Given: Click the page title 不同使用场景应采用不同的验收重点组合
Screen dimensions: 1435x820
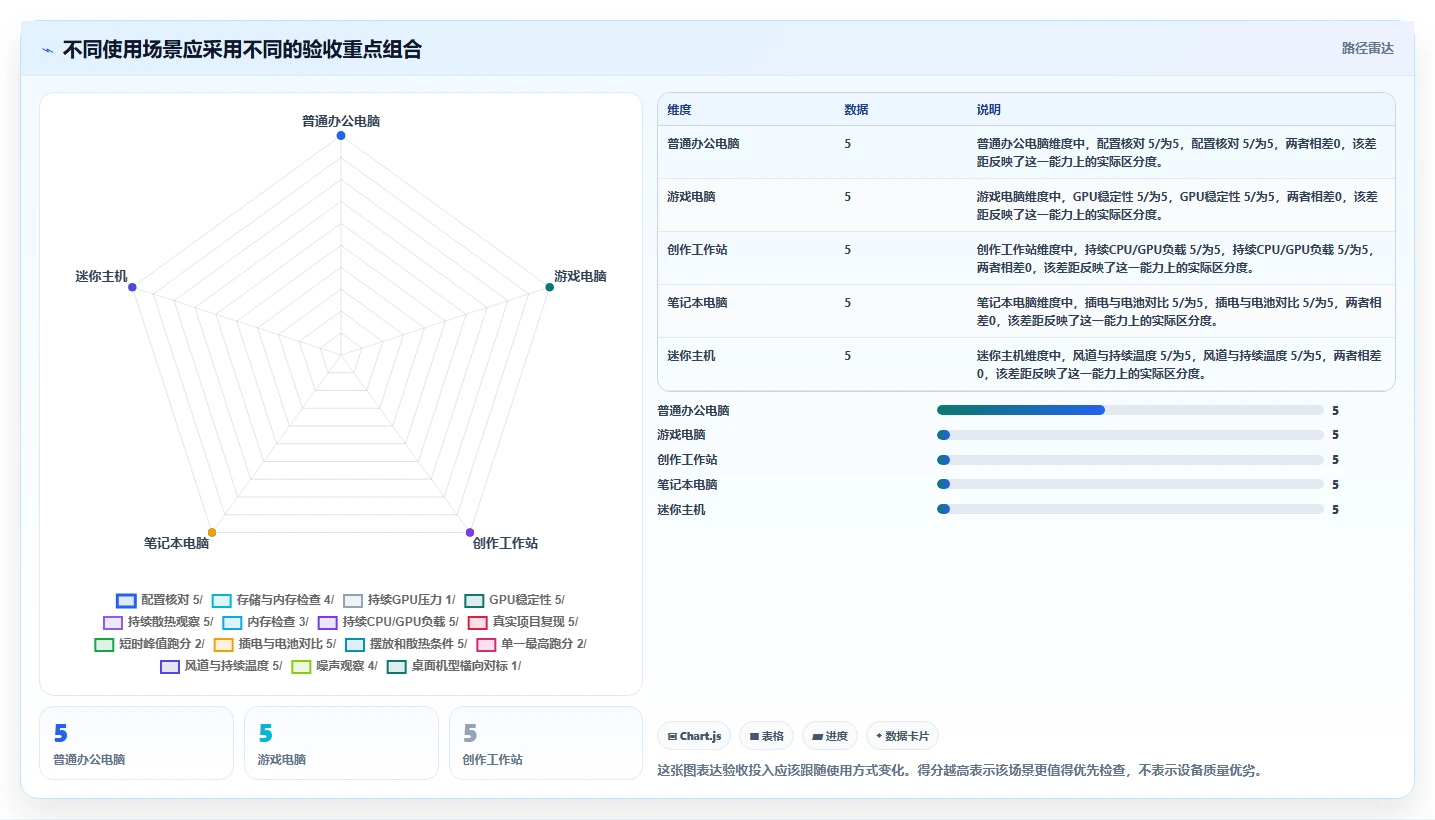Looking at the screenshot, I should tap(242, 50).
